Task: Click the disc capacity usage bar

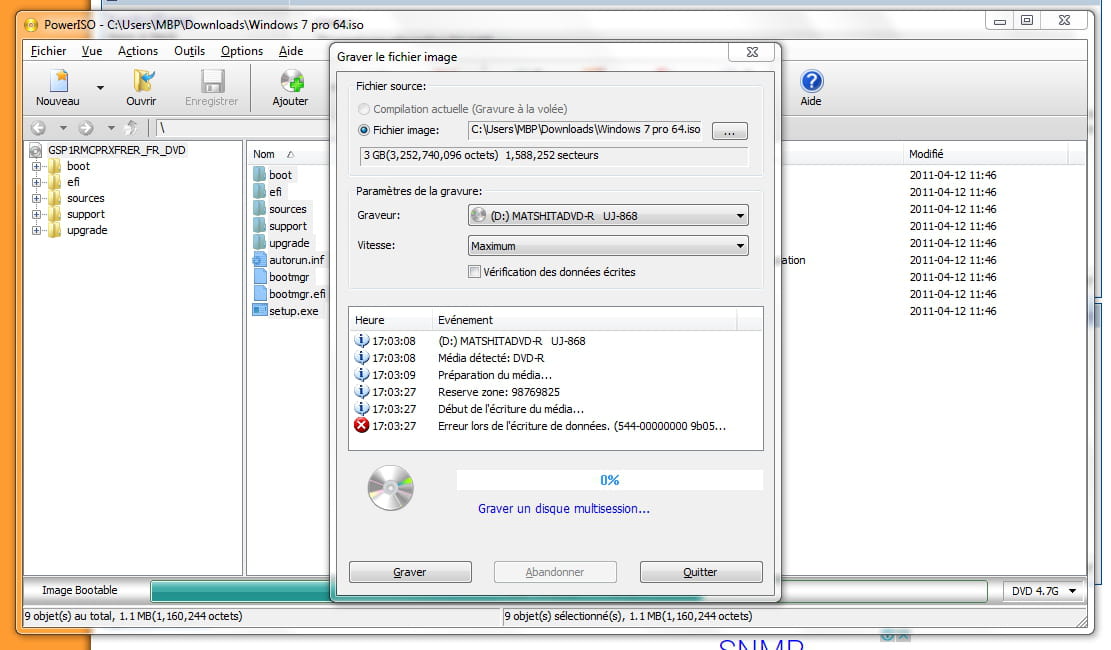Action: 568,591
